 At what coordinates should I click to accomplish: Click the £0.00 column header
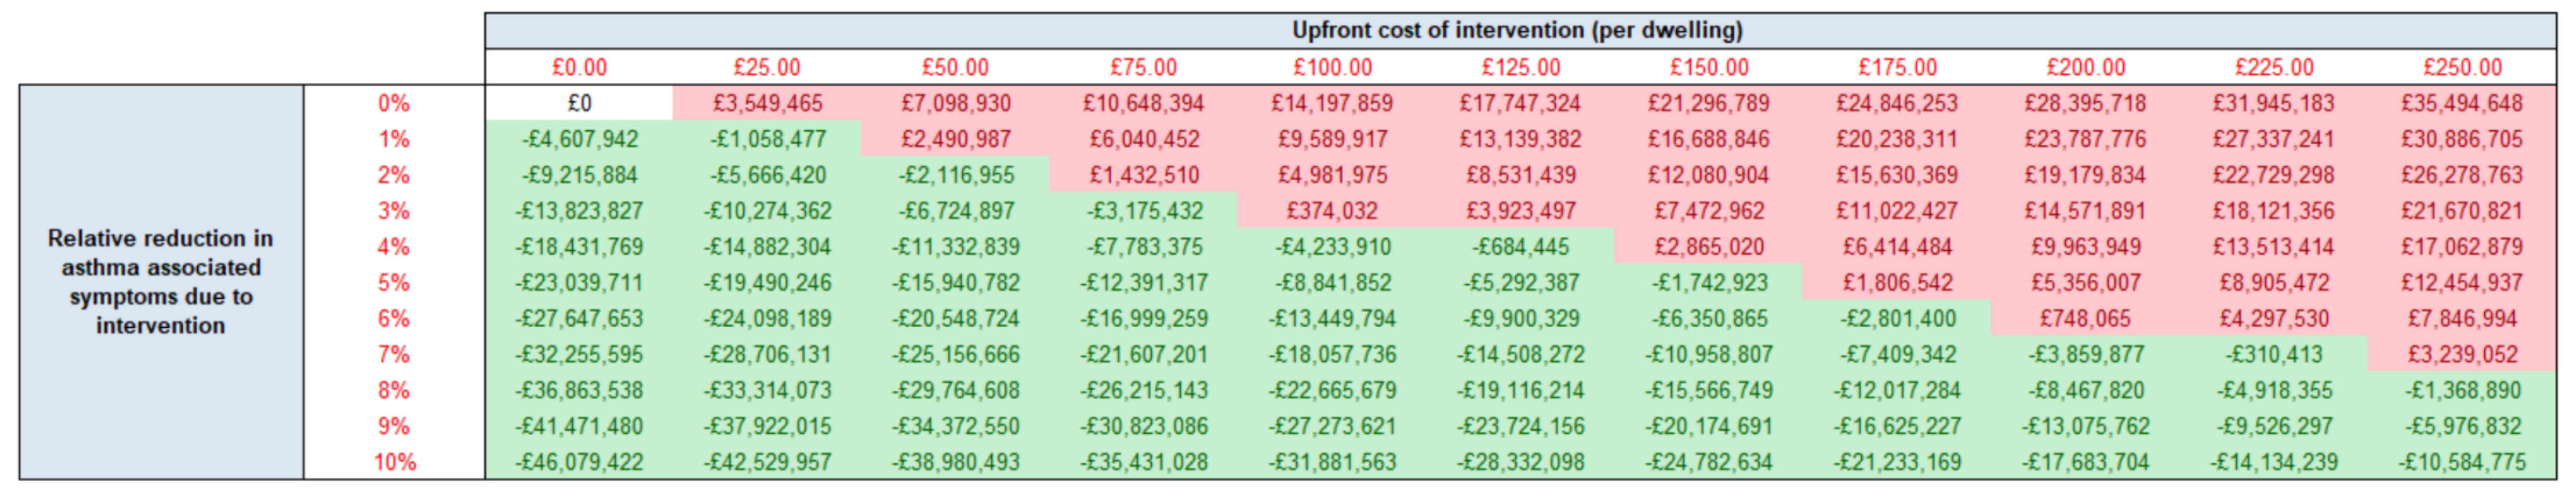(x=579, y=67)
